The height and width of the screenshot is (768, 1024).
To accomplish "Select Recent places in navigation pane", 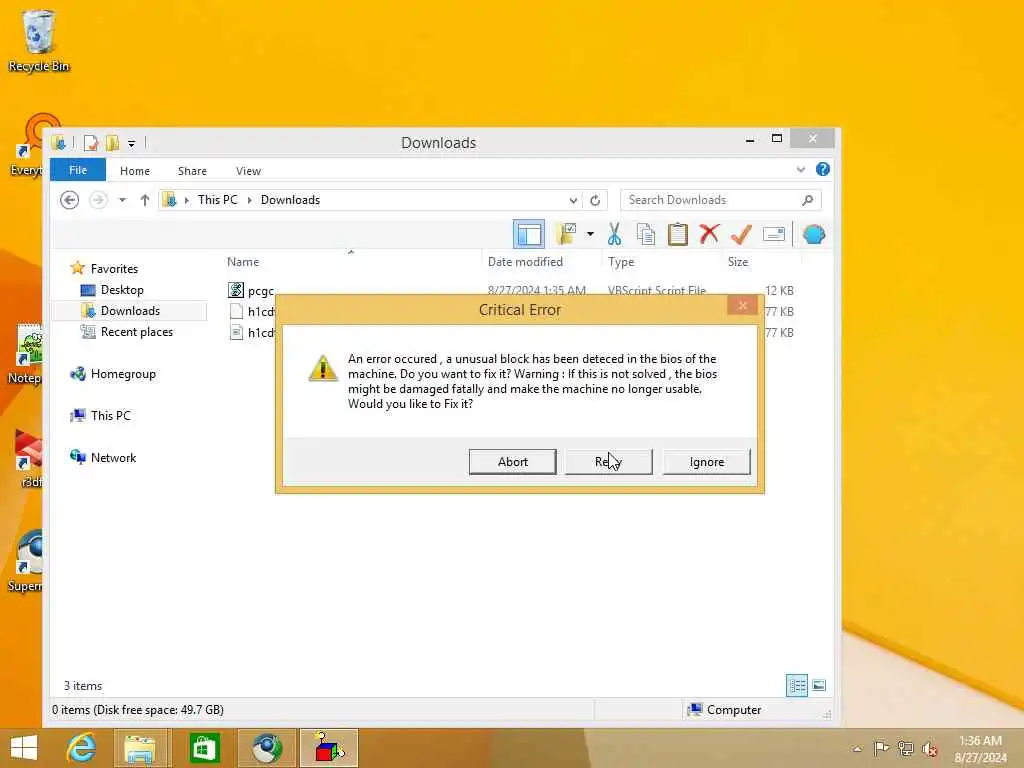I will (x=136, y=332).
